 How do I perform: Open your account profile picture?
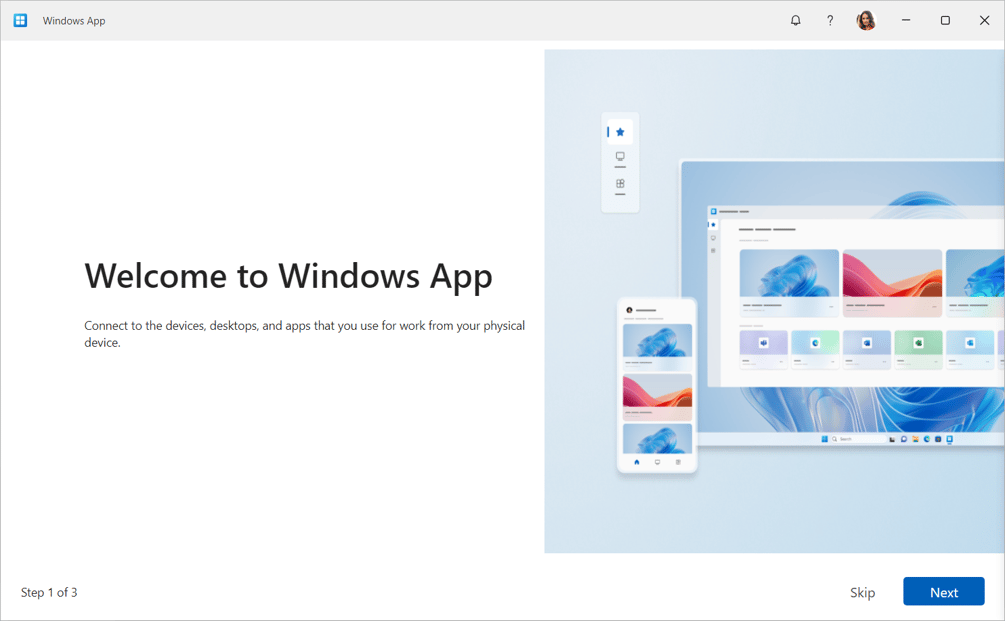pyautogui.click(x=866, y=20)
